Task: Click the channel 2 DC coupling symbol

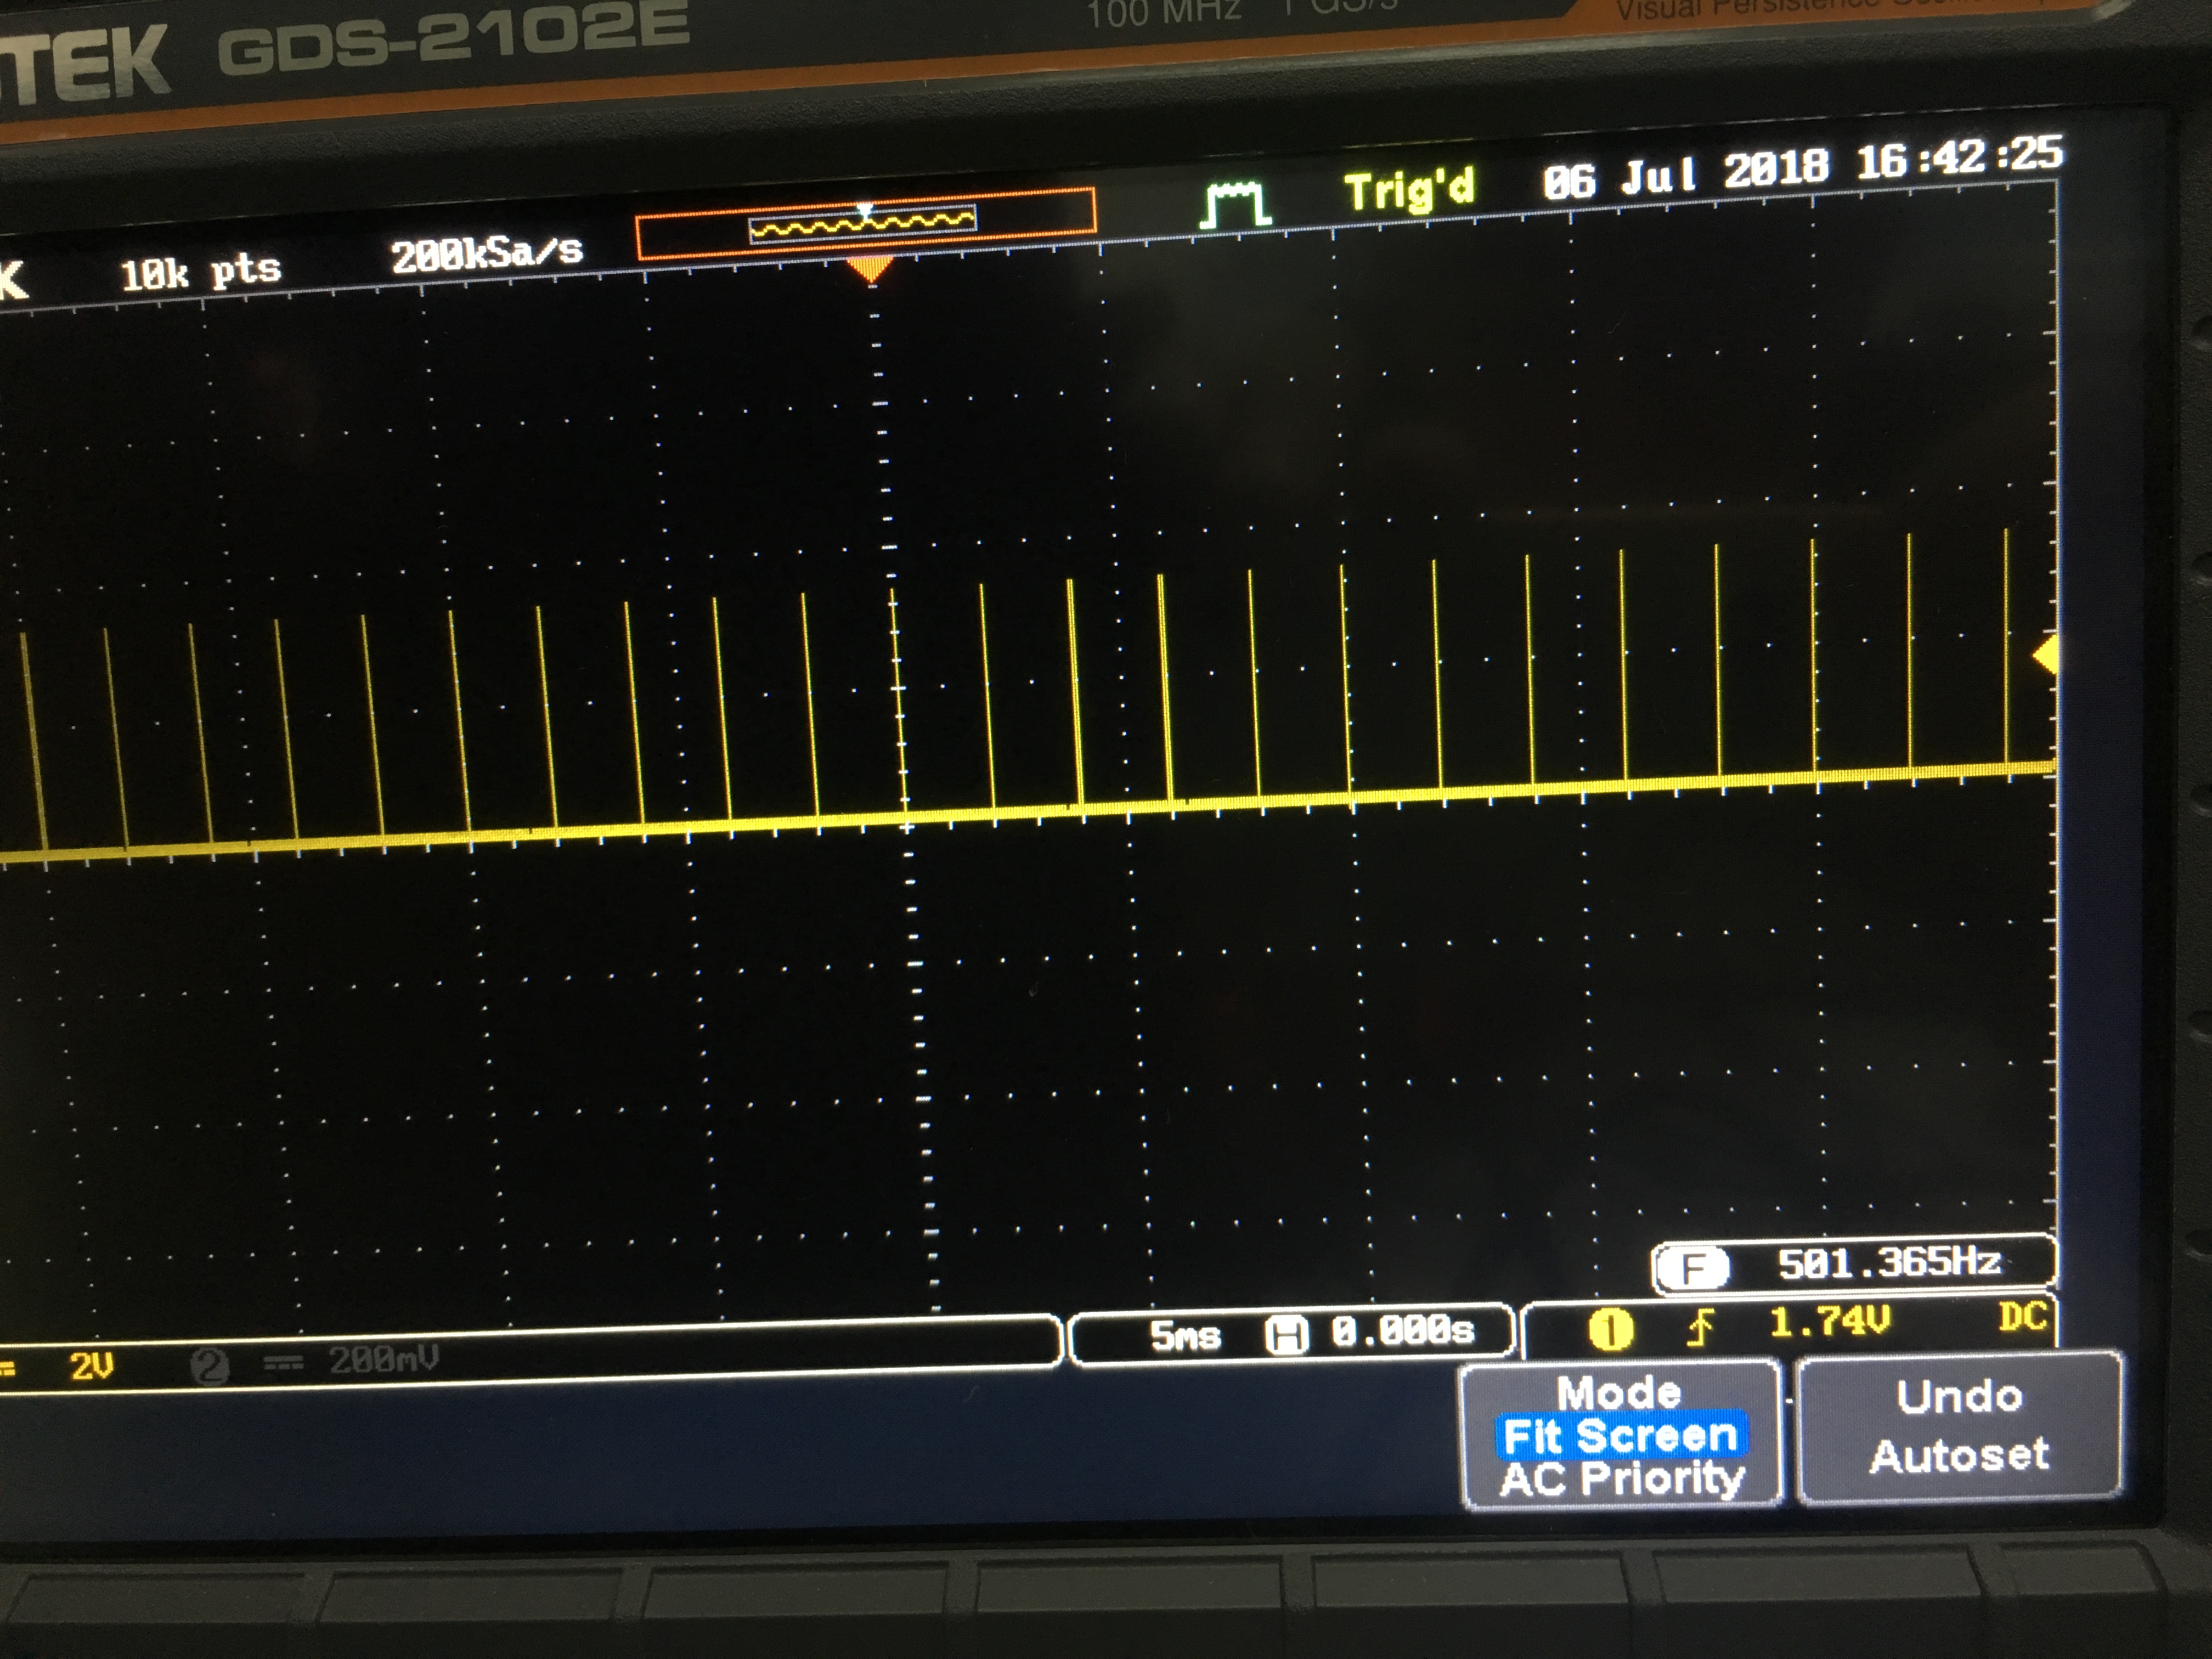Action: [283, 1363]
